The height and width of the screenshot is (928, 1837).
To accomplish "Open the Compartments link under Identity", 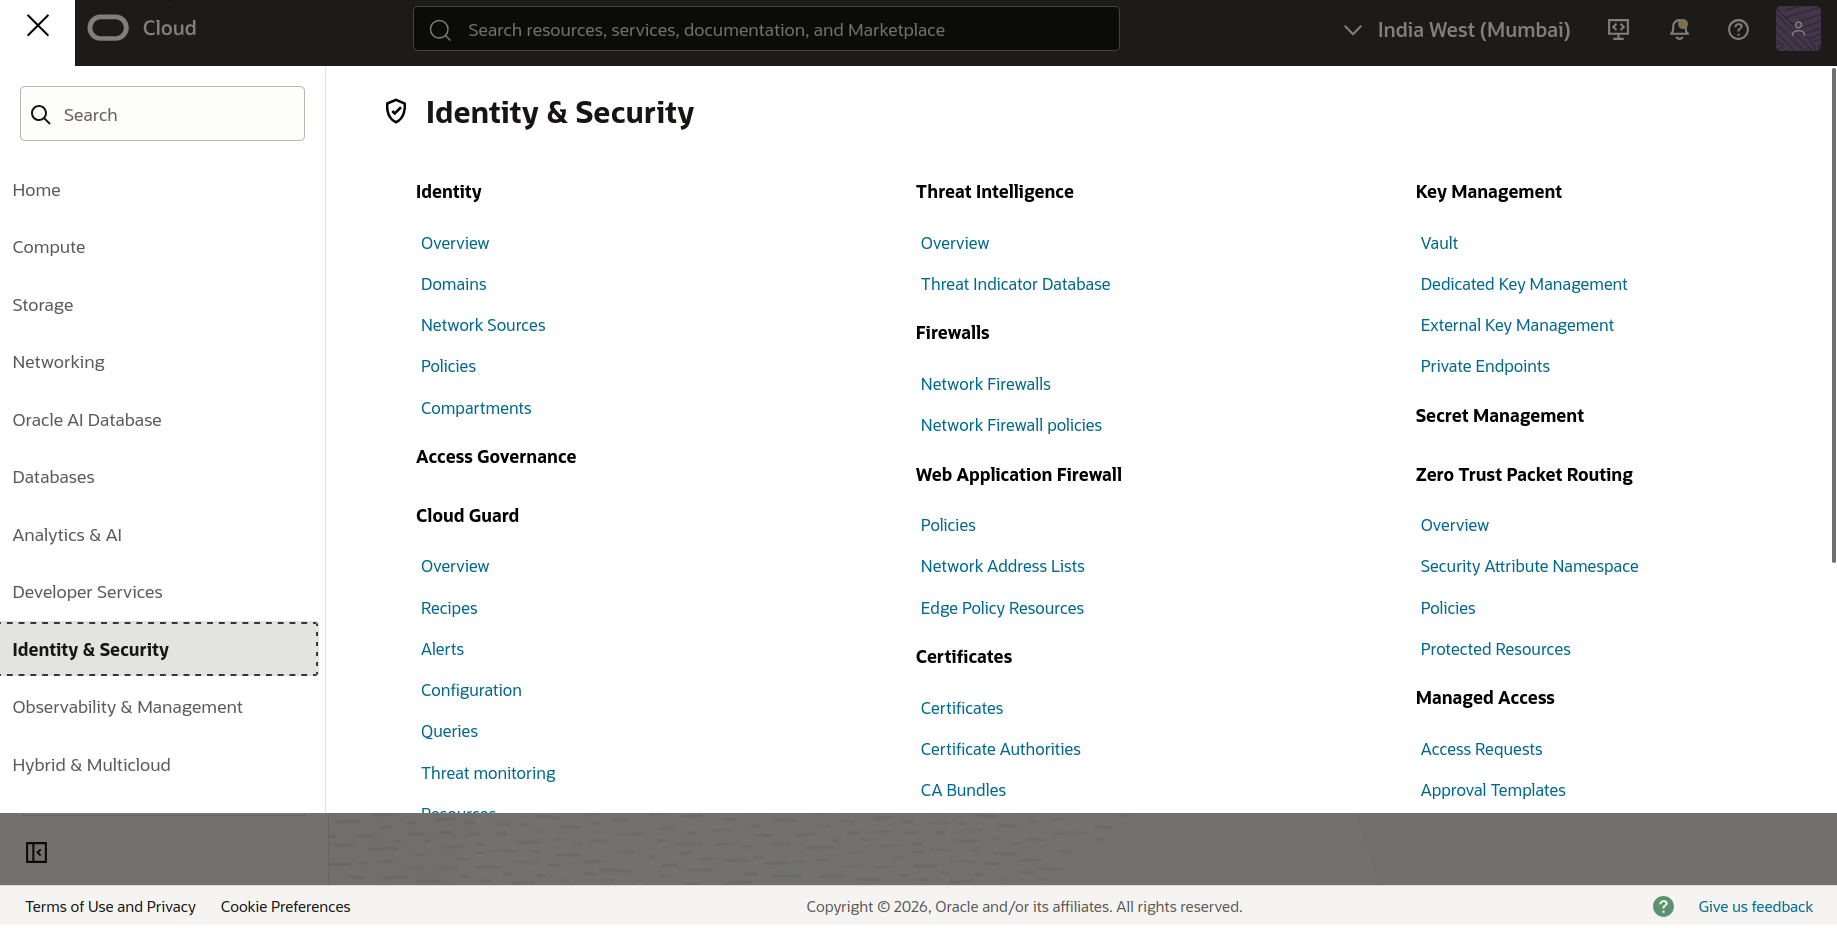I will click(x=476, y=408).
